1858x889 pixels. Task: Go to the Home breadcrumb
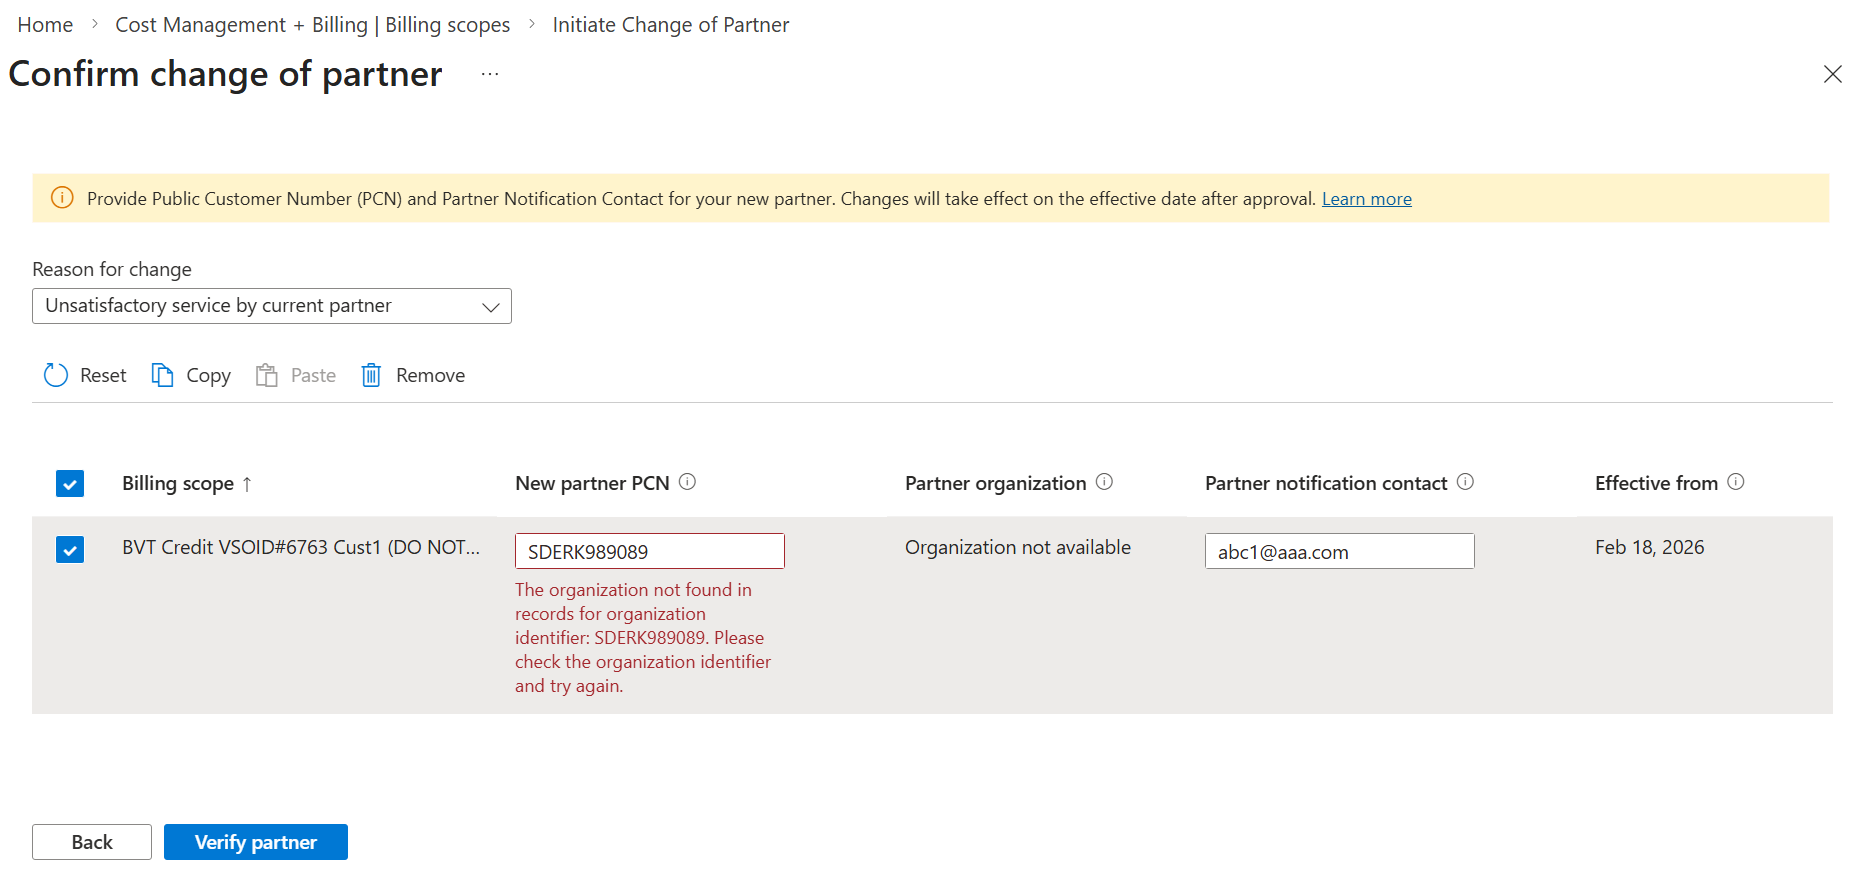point(45,25)
